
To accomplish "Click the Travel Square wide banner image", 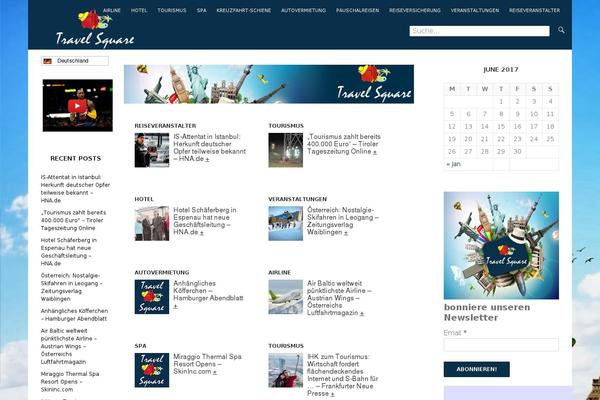I will [x=269, y=84].
